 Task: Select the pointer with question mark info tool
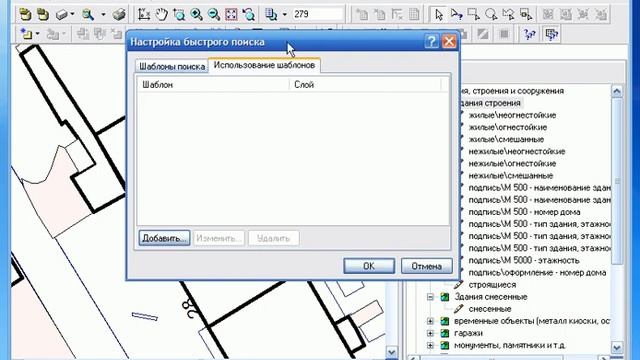[x=456, y=15]
